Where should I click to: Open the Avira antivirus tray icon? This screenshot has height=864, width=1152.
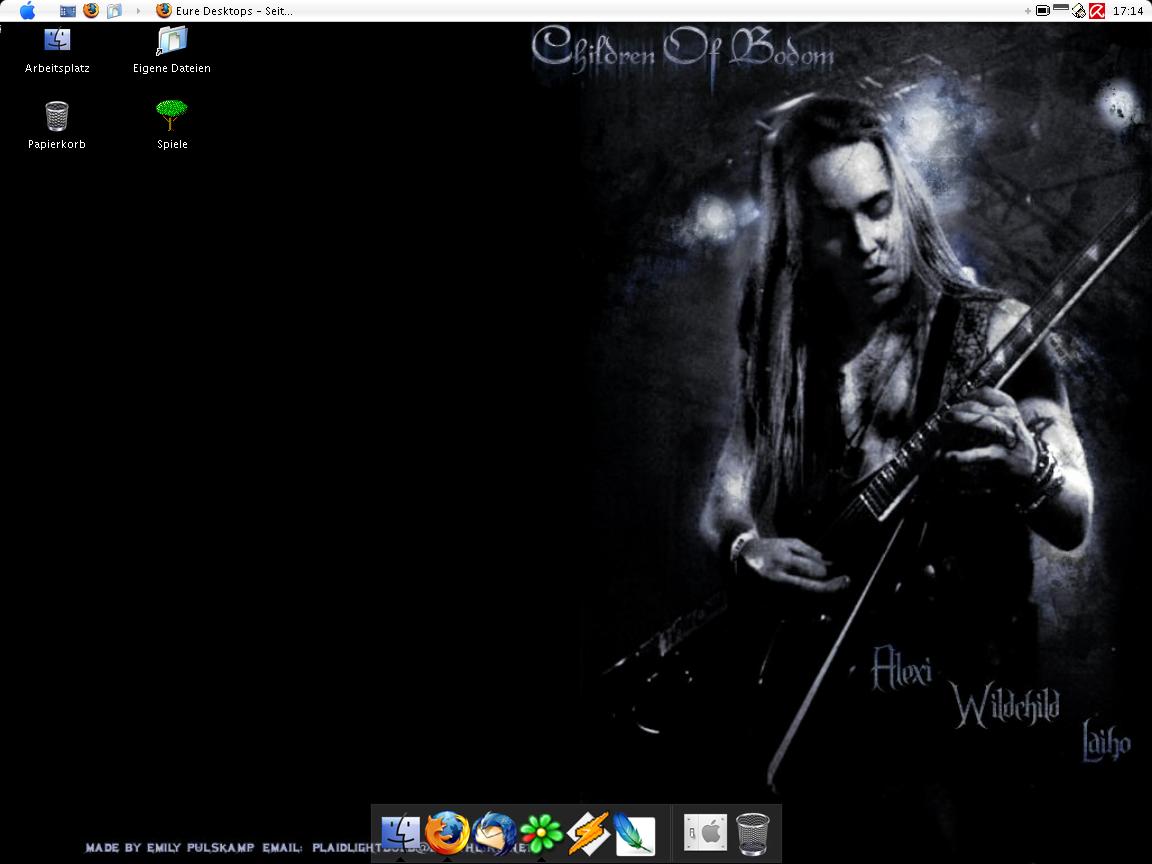pos(1097,11)
